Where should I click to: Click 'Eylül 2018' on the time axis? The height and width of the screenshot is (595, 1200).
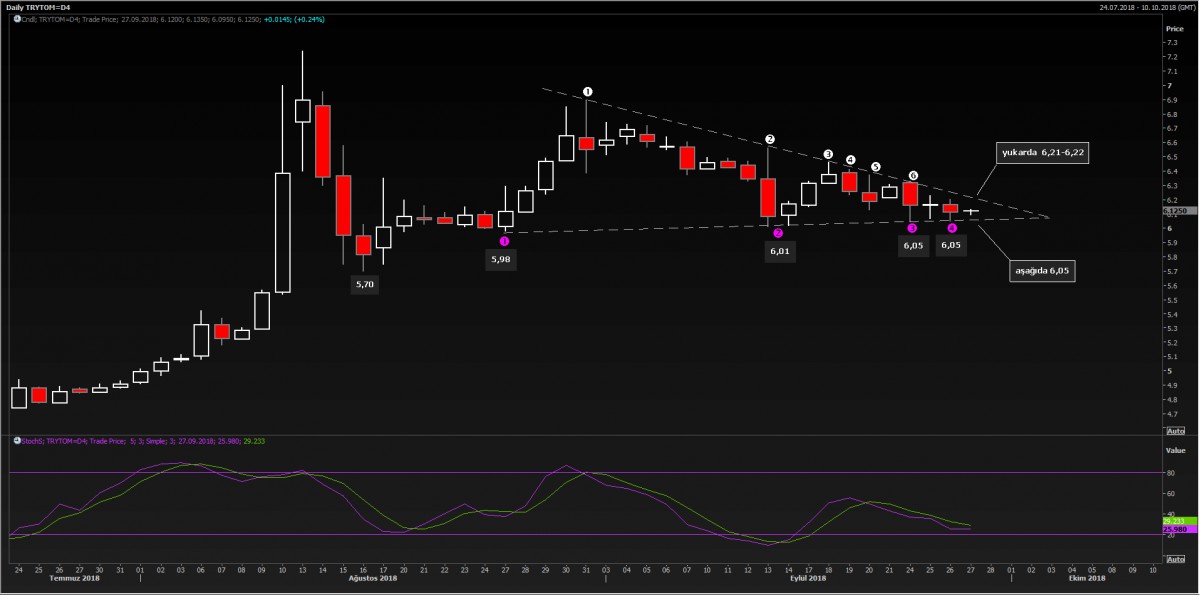pos(809,578)
